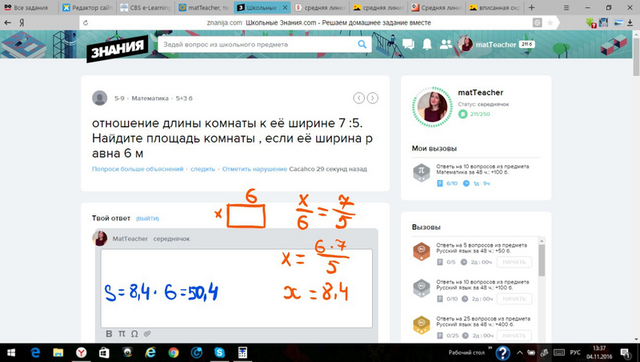Open the friends icon in header
This screenshot has width=640, height=362.
[x=445, y=44]
